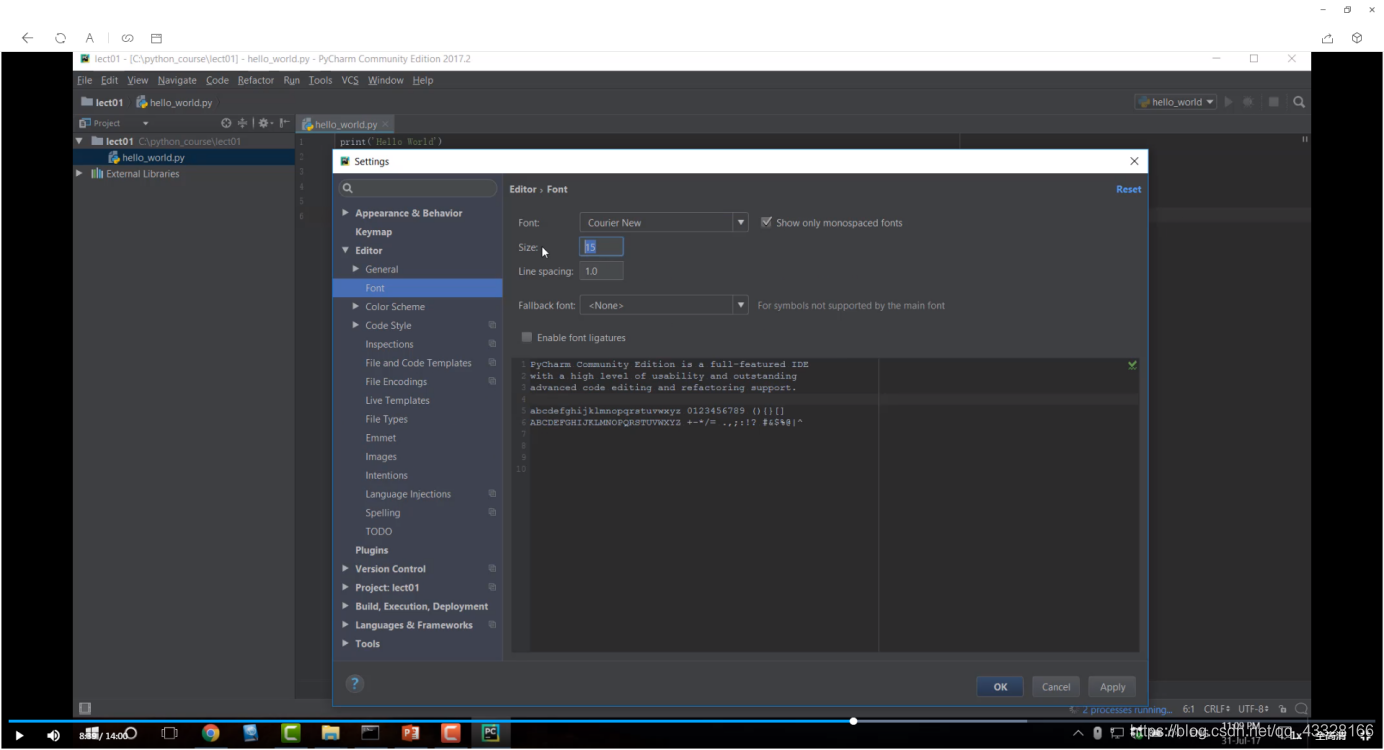The height and width of the screenshot is (750, 1384).
Task: Open the Navigate menu
Action: 177,80
